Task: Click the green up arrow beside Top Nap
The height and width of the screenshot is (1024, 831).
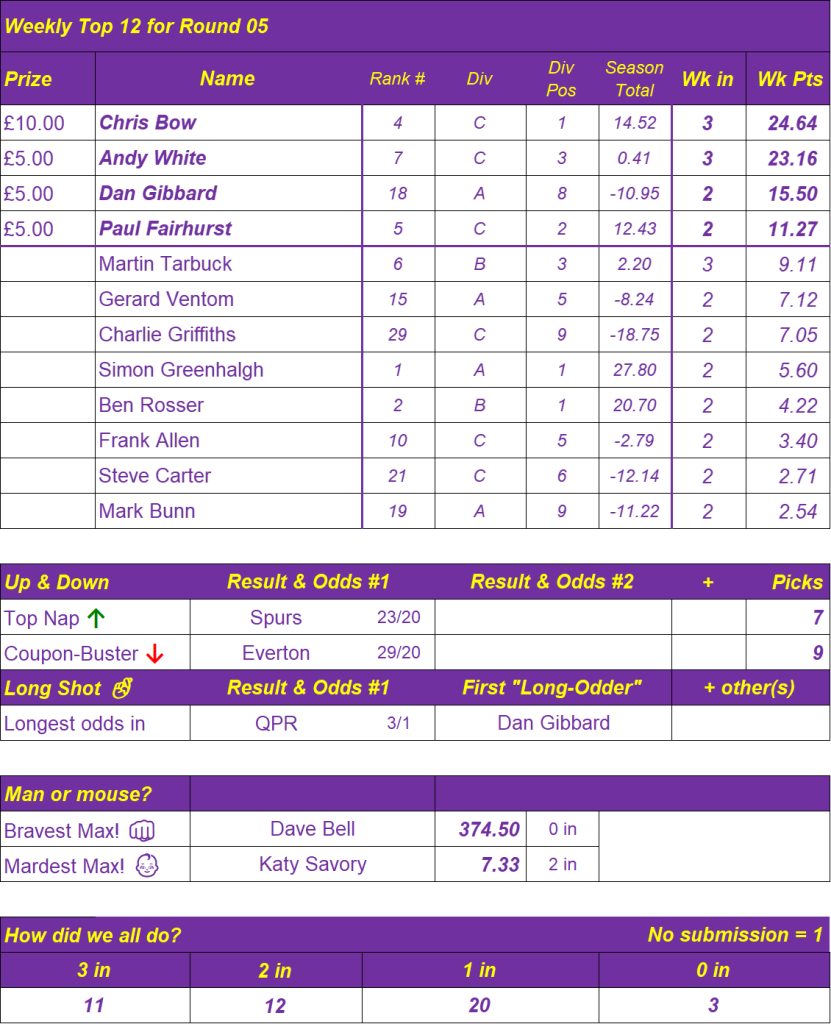Action: point(96,618)
